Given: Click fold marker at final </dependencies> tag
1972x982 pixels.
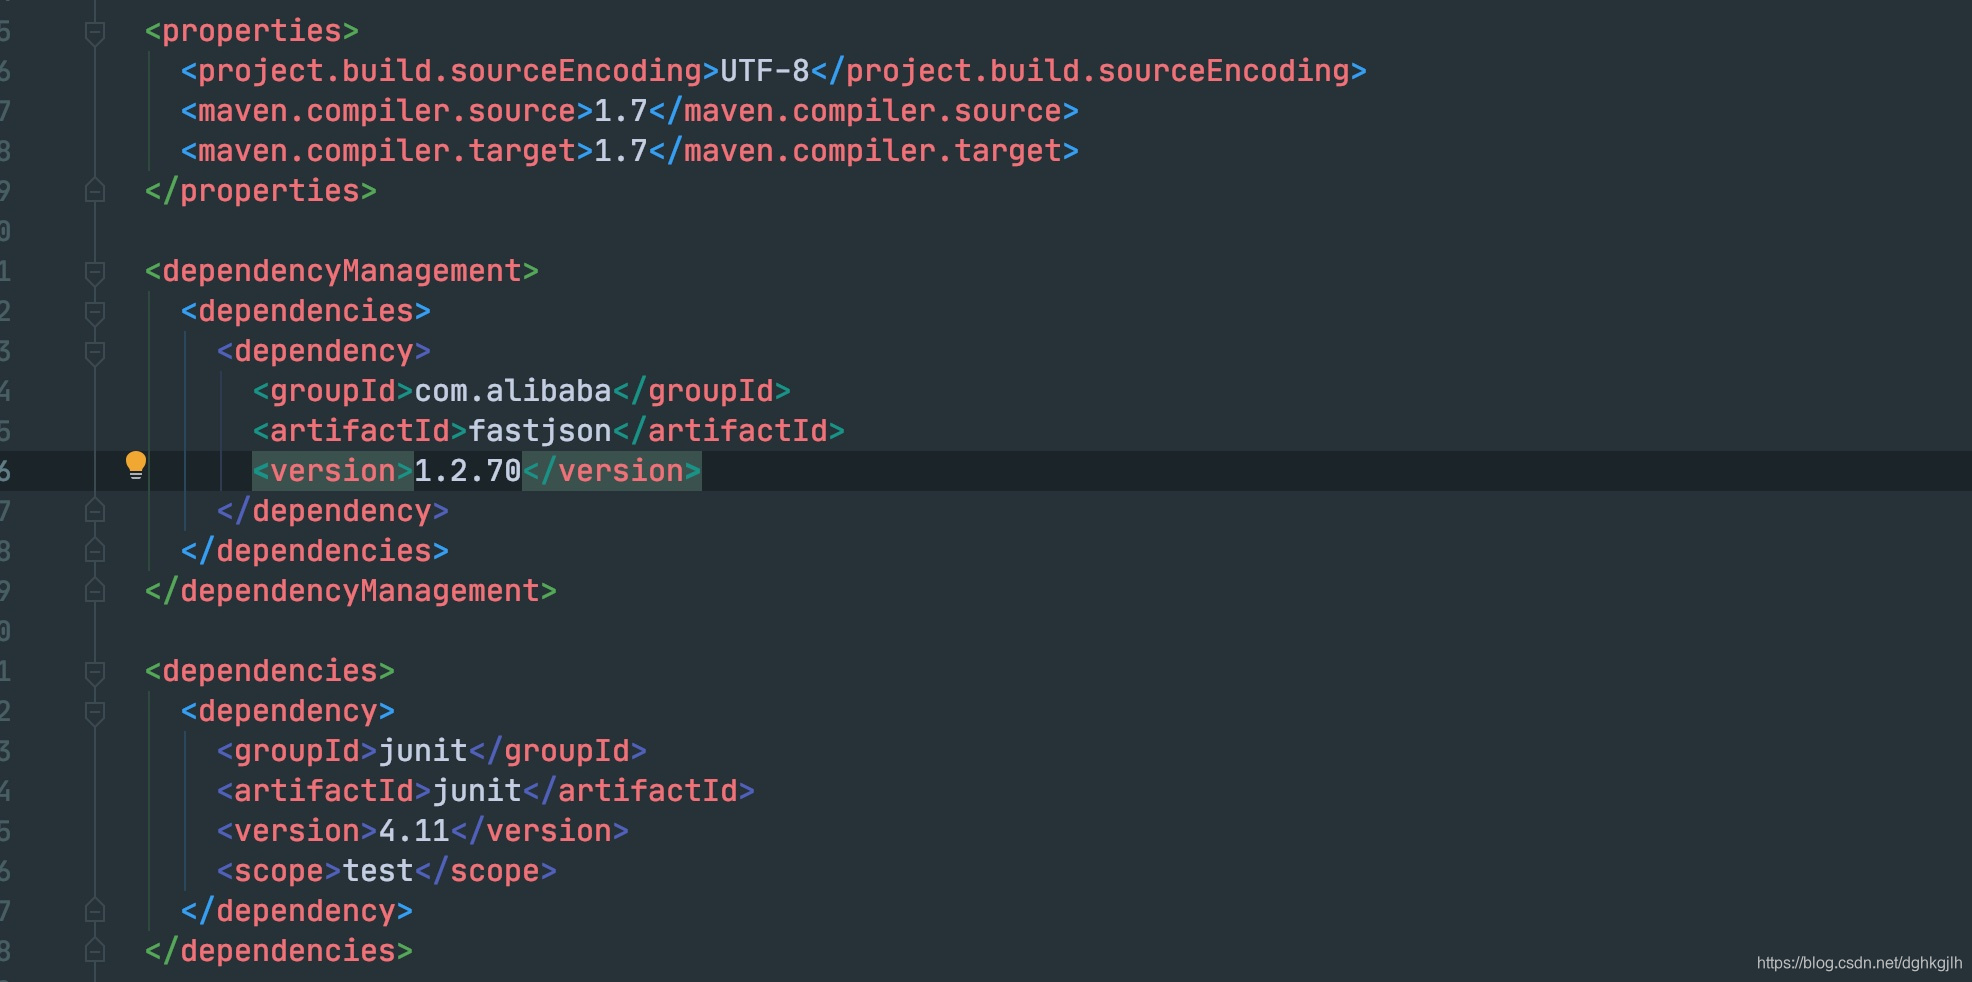Looking at the screenshot, I should [95, 950].
